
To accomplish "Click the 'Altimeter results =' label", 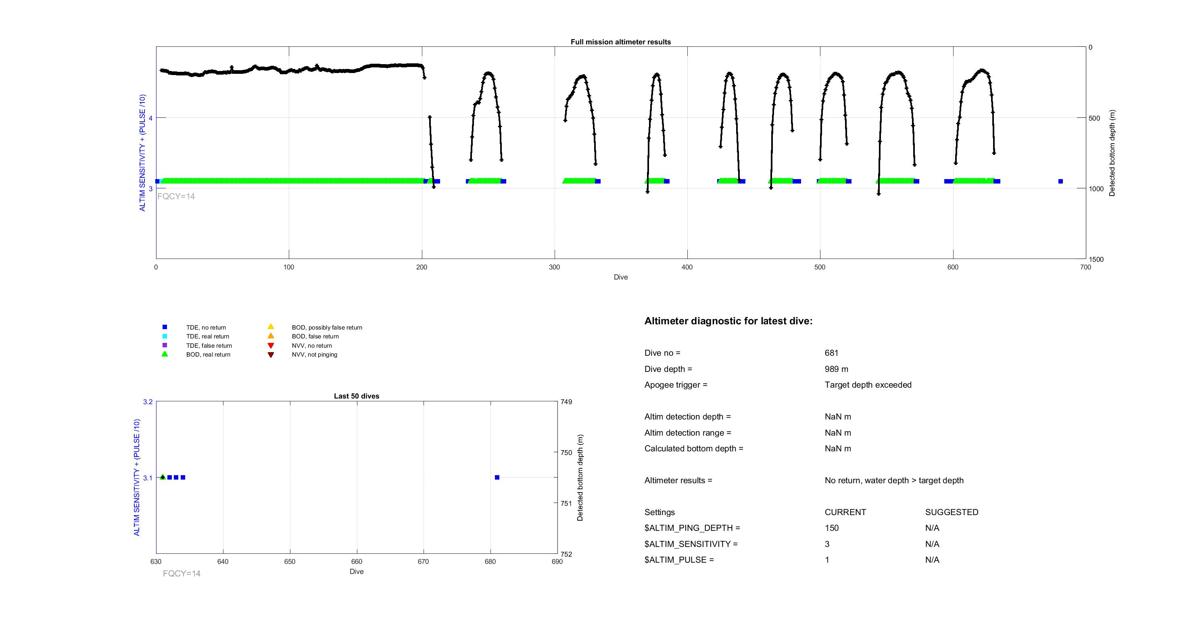I will 679,481.
